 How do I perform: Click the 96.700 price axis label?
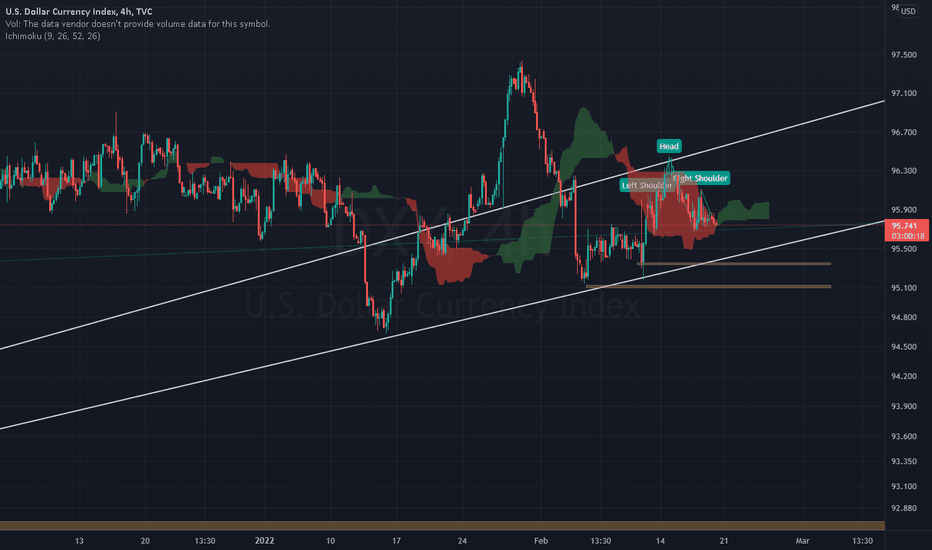(903, 132)
